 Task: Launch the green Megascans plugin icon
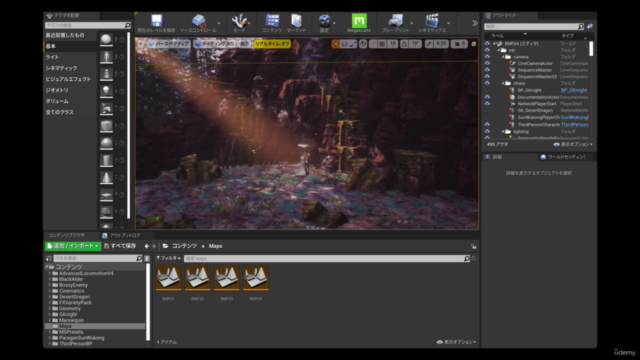(x=359, y=20)
